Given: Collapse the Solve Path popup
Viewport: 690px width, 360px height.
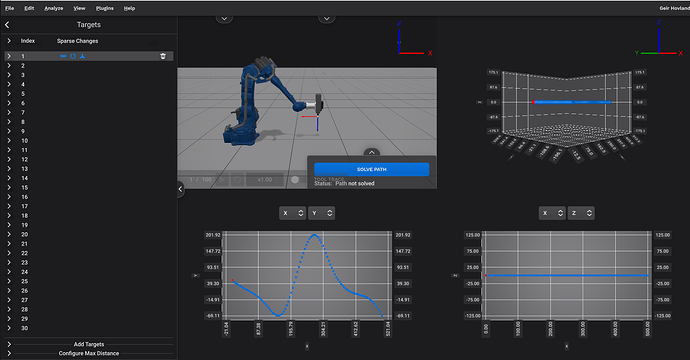Looking at the screenshot, I should click(372, 152).
